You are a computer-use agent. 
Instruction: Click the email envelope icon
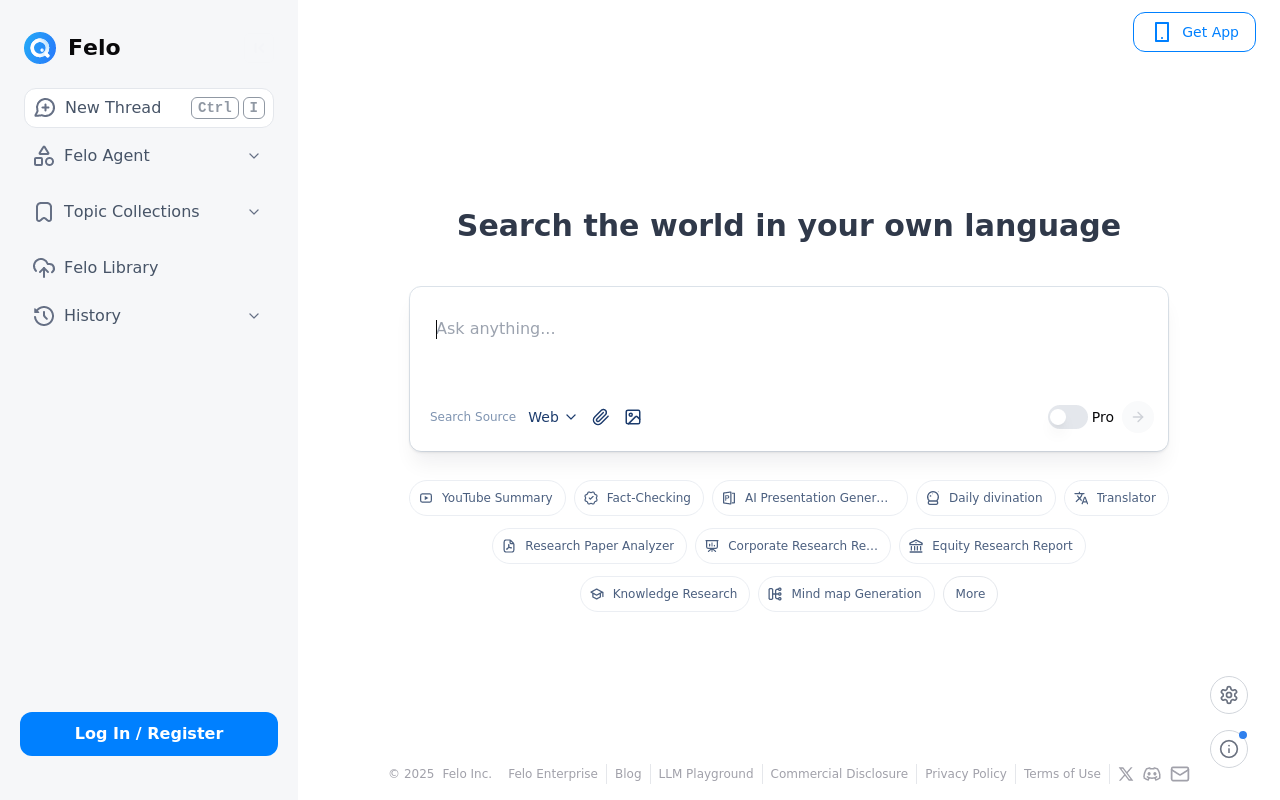click(x=1180, y=774)
